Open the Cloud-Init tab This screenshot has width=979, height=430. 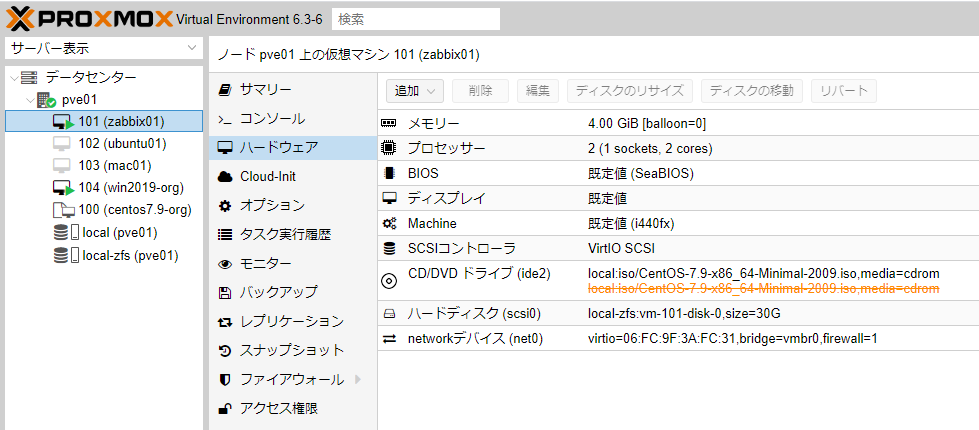(x=293, y=177)
